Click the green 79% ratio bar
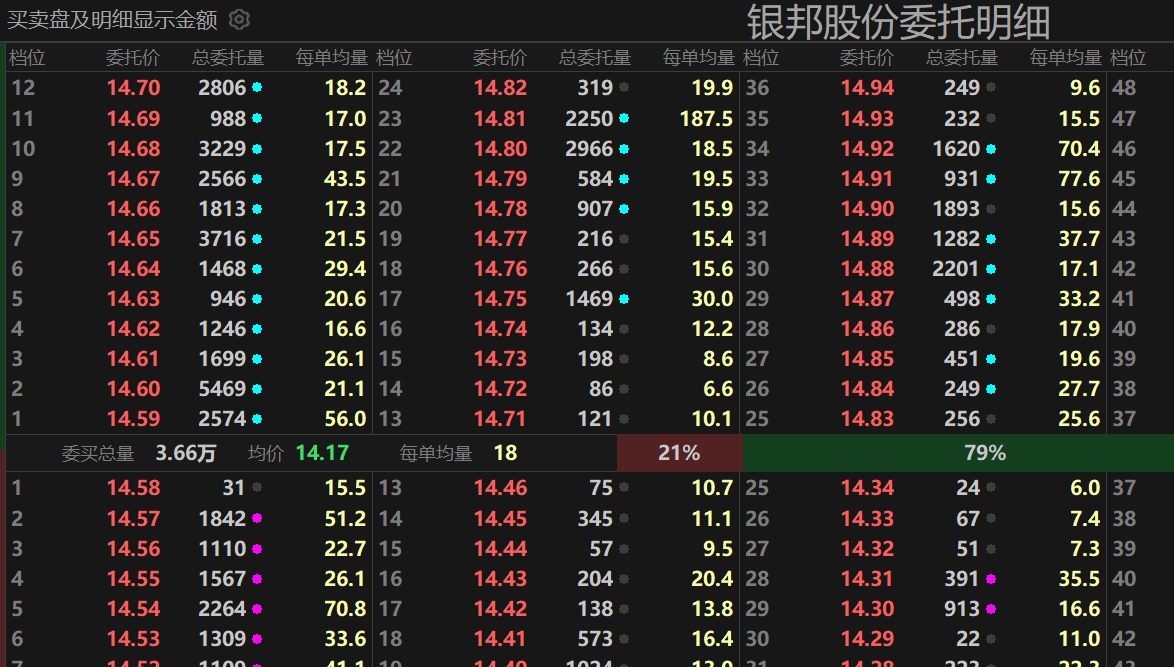This screenshot has height=667, width=1174. click(958, 453)
